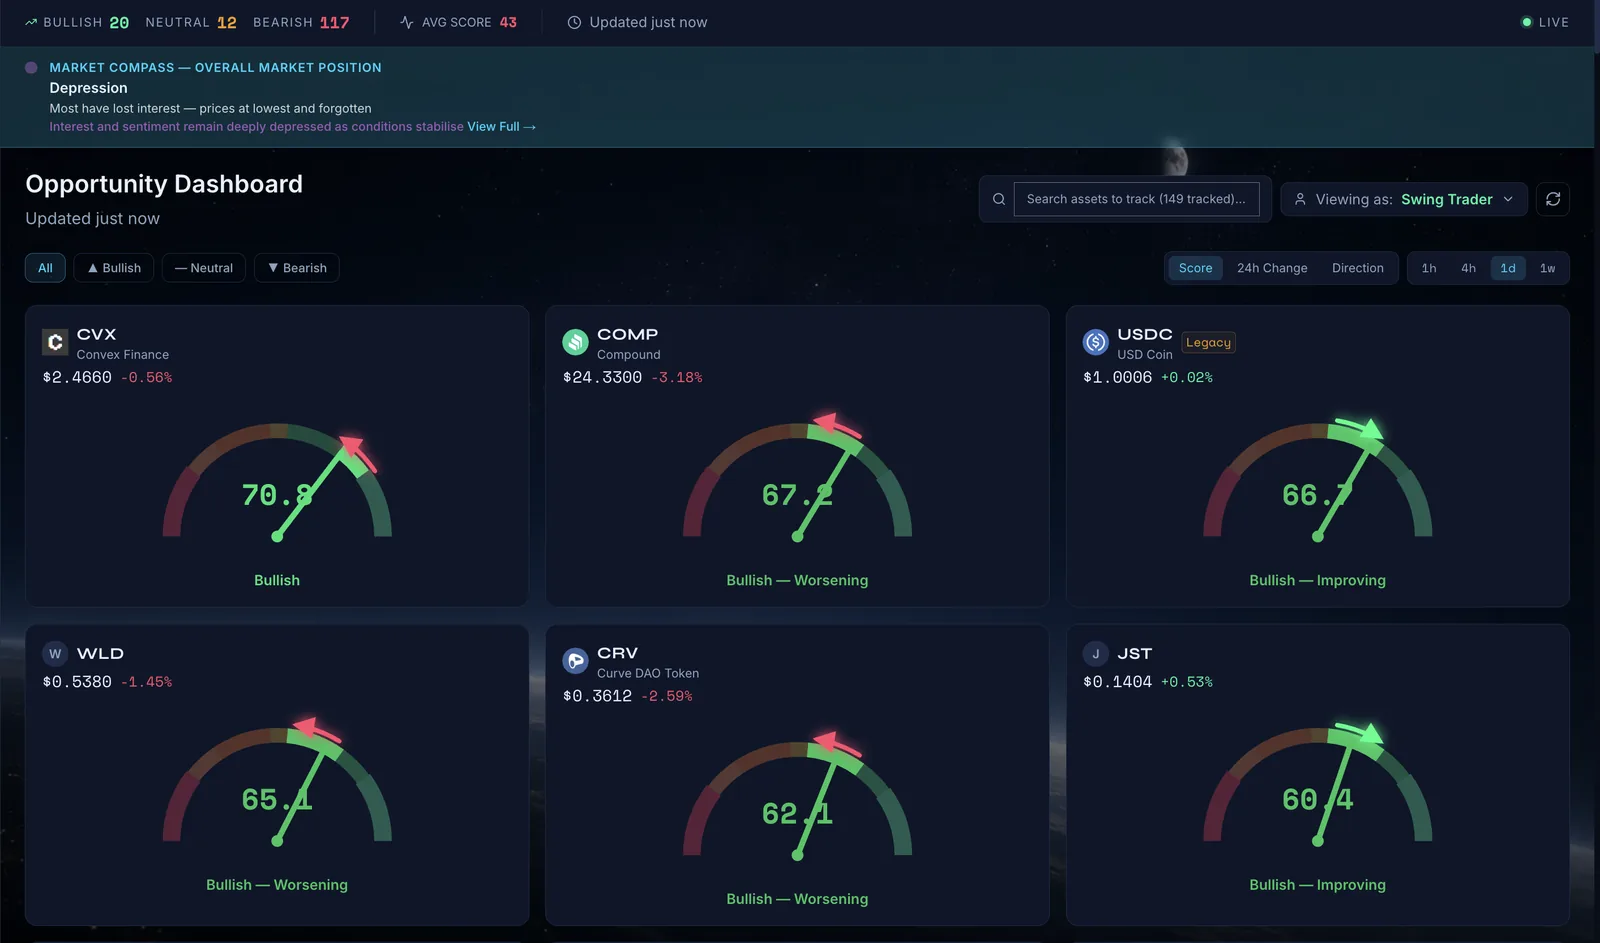
Task: Click the CVX score gauge showing 70.8
Action: [x=277, y=484]
